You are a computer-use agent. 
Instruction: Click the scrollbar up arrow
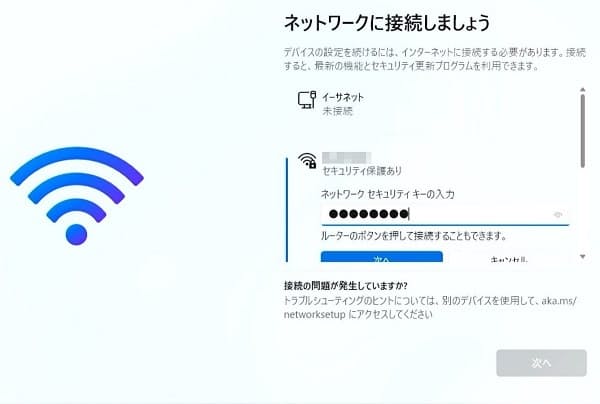[x=582, y=90]
